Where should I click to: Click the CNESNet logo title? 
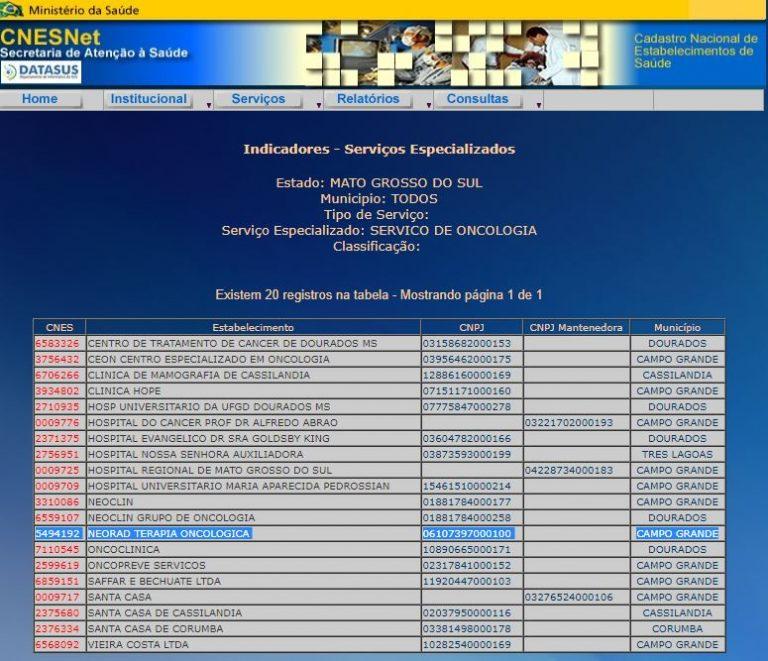37,36
